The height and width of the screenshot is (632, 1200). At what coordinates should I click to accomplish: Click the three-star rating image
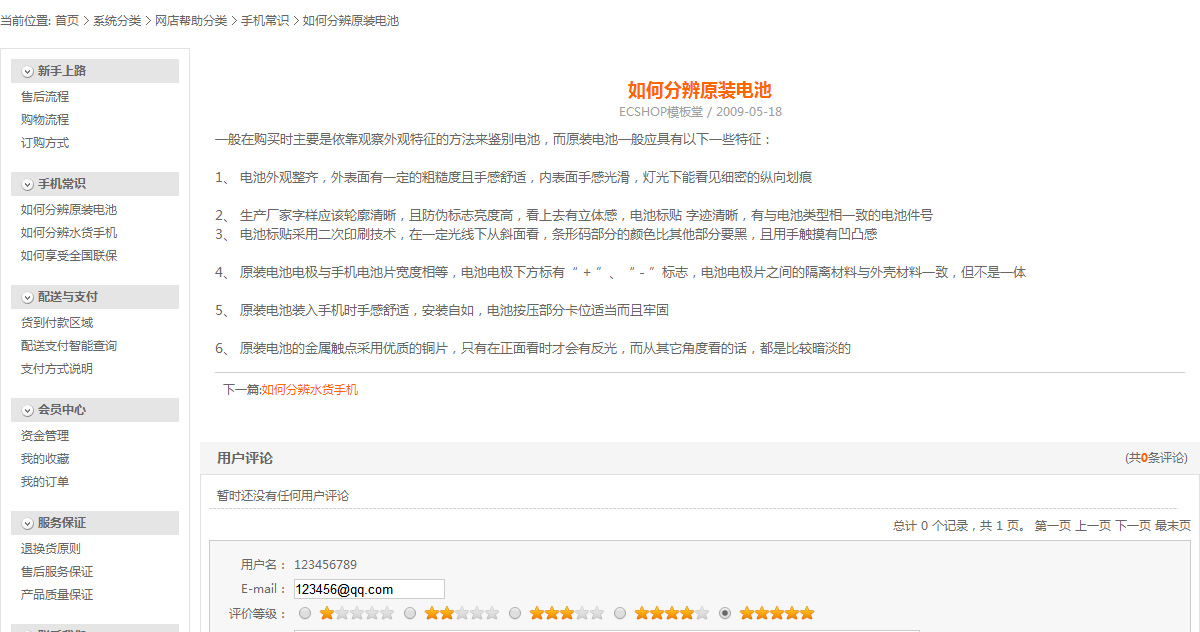tap(567, 613)
